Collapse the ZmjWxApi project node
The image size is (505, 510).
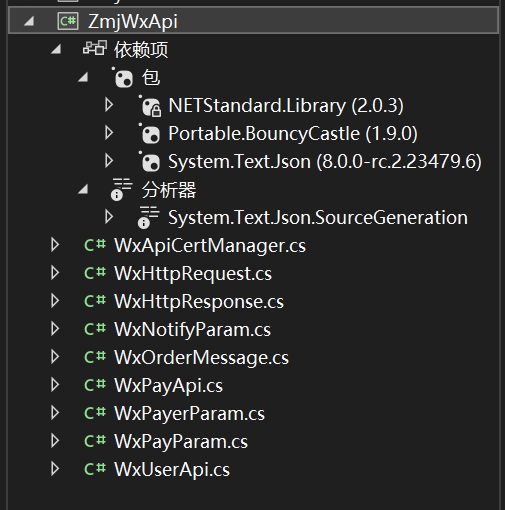(29, 22)
